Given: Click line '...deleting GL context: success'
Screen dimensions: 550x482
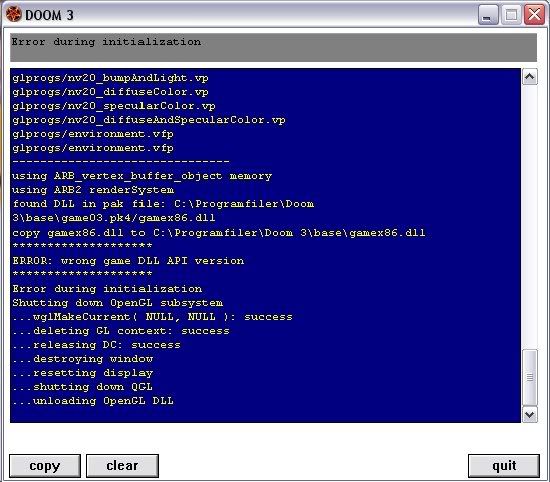Looking at the screenshot, I should 121,331.
